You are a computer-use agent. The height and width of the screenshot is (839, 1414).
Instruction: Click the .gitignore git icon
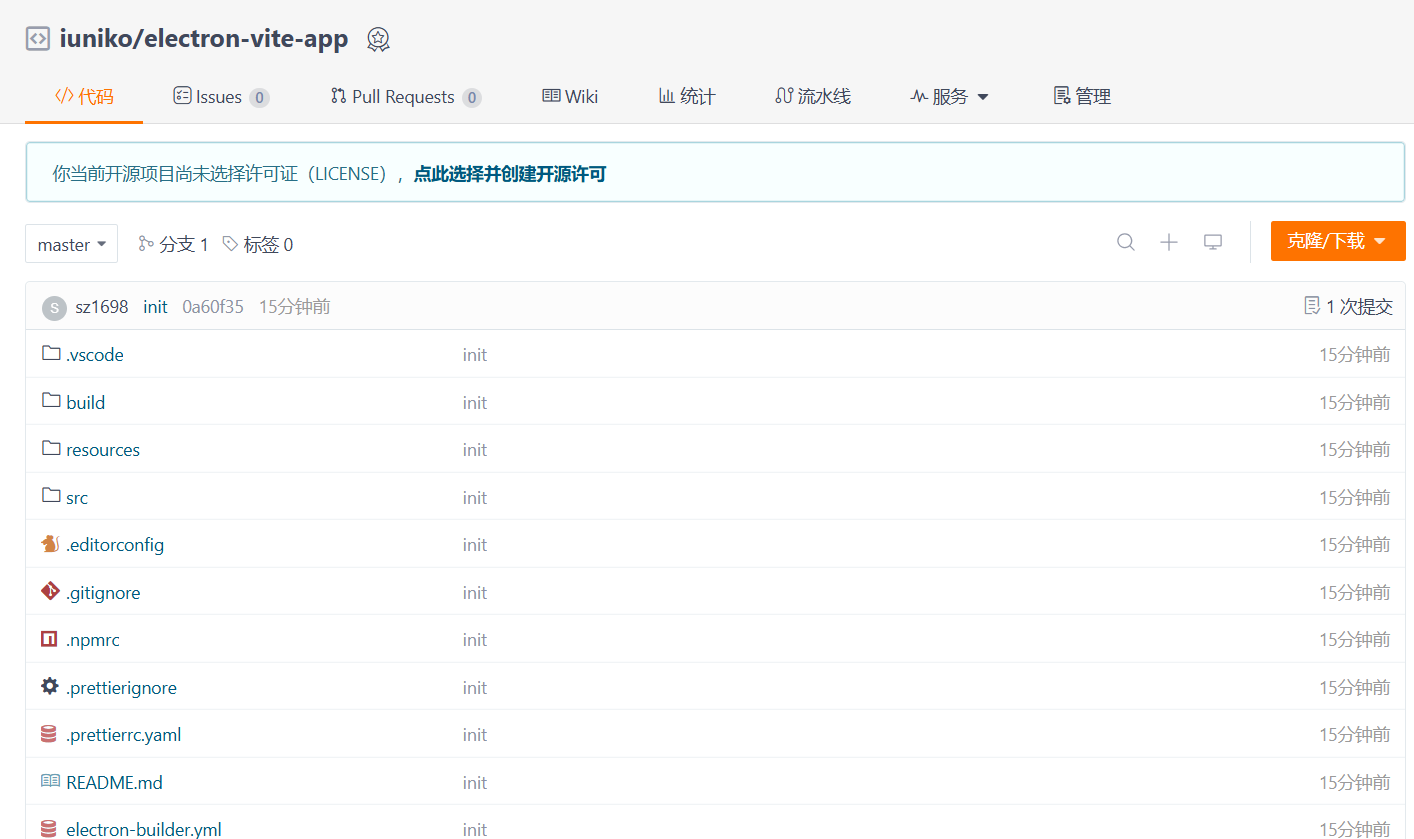(x=50, y=591)
